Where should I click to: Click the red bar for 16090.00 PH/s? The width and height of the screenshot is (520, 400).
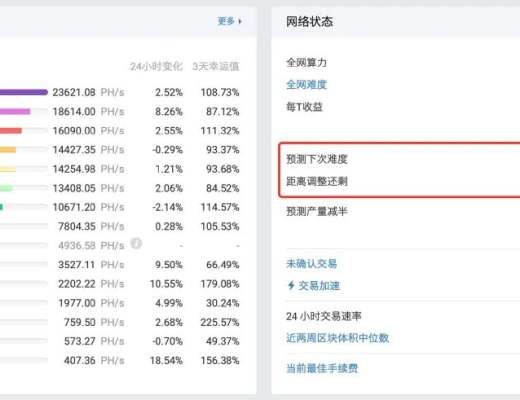point(11,131)
